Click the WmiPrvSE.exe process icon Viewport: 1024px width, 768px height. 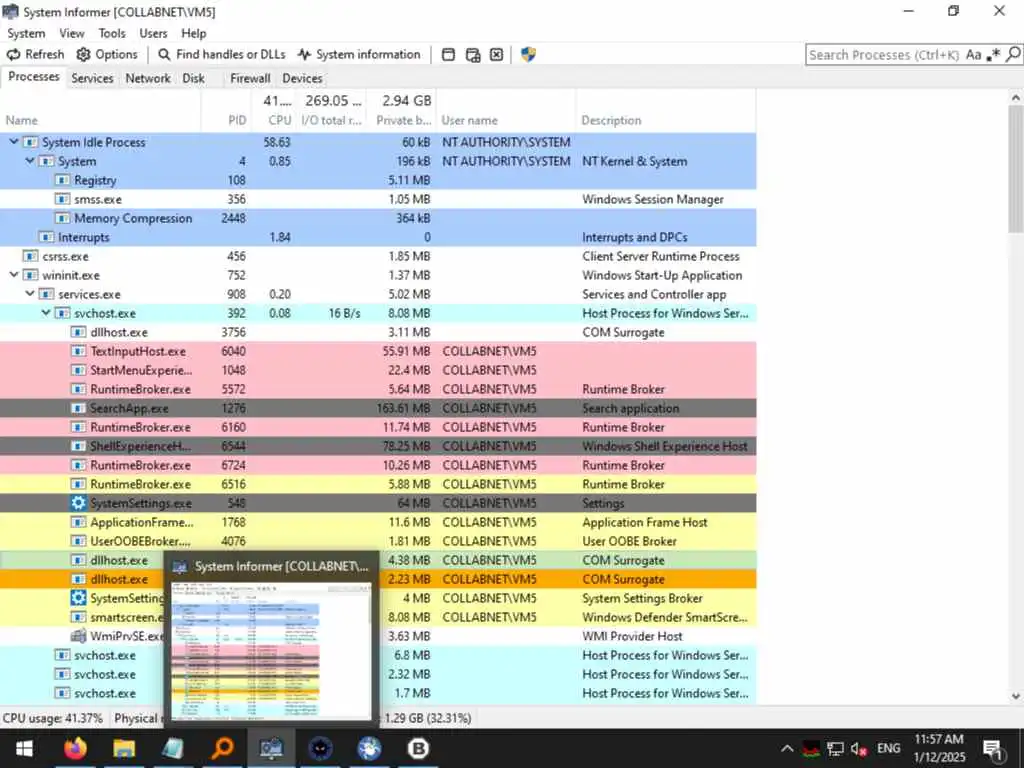pyautogui.click(x=78, y=636)
